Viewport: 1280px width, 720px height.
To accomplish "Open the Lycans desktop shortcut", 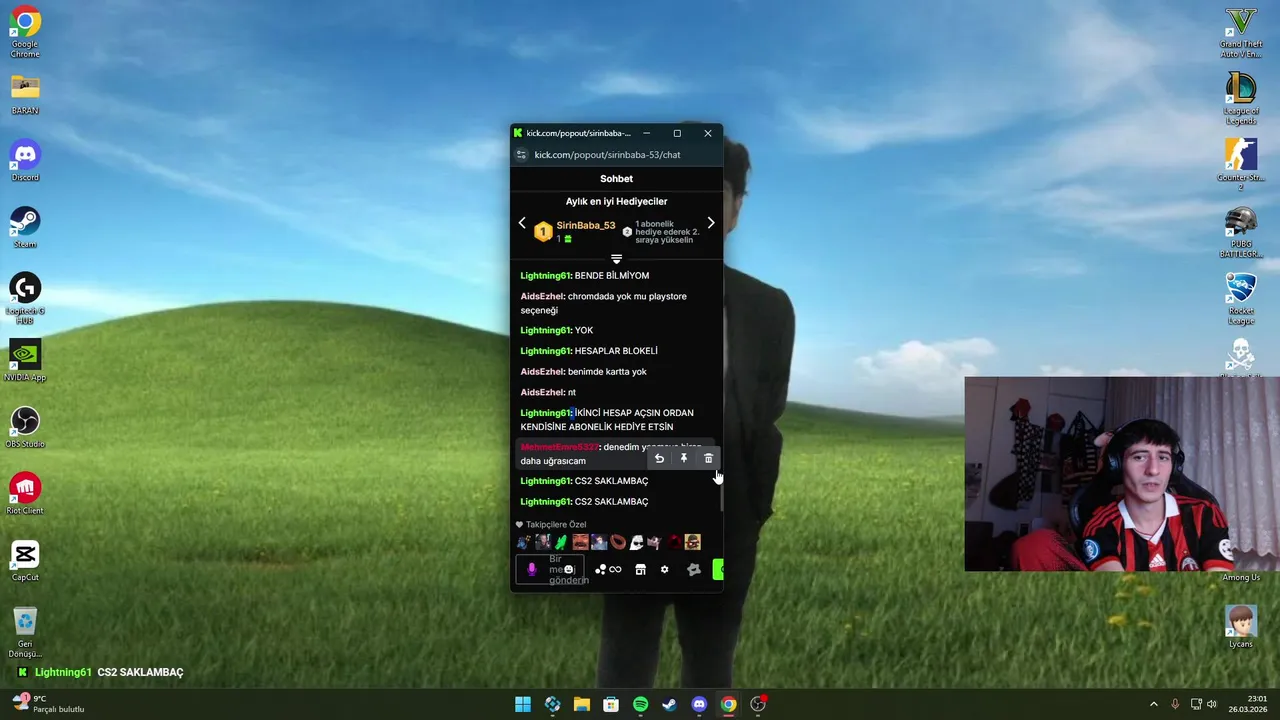I will point(1241,625).
